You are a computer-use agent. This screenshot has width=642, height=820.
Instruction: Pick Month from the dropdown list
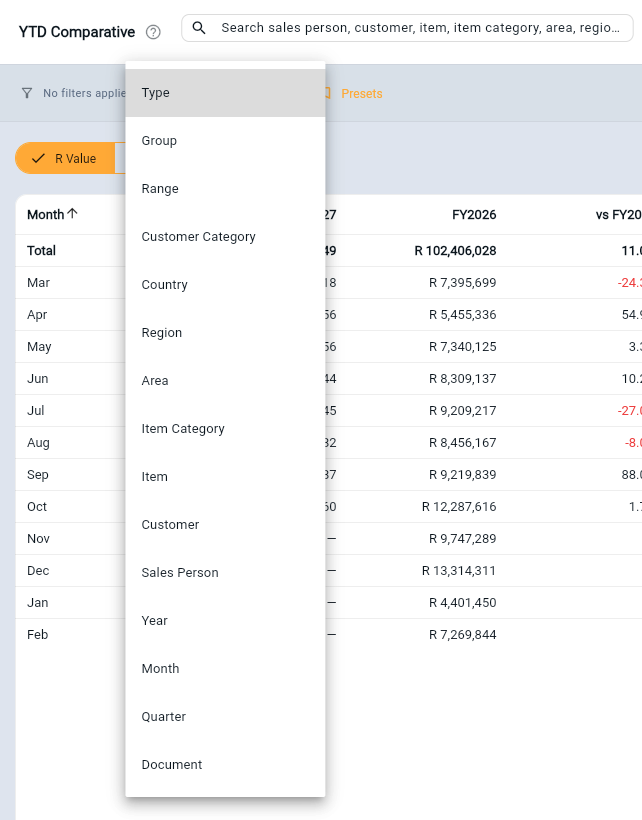pos(225,669)
